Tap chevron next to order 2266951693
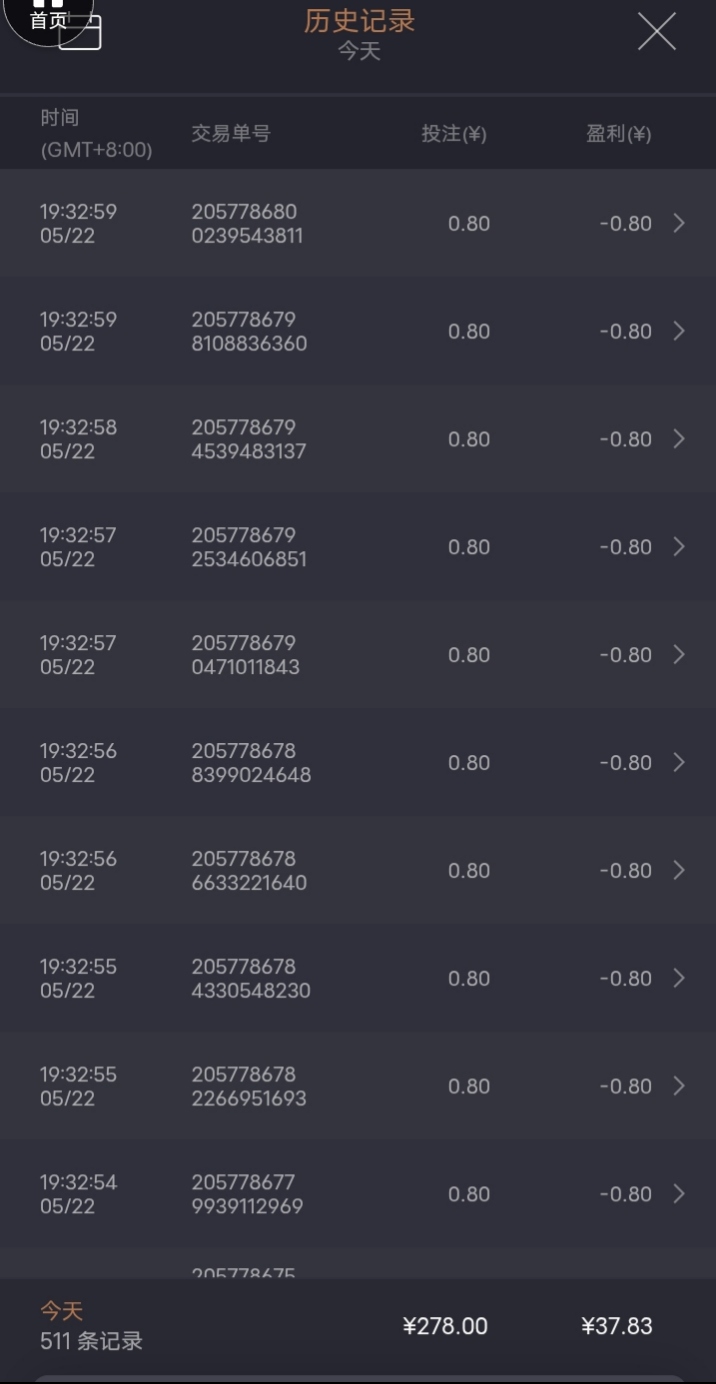Viewport: 716px width, 1384px height. point(679,1086)
